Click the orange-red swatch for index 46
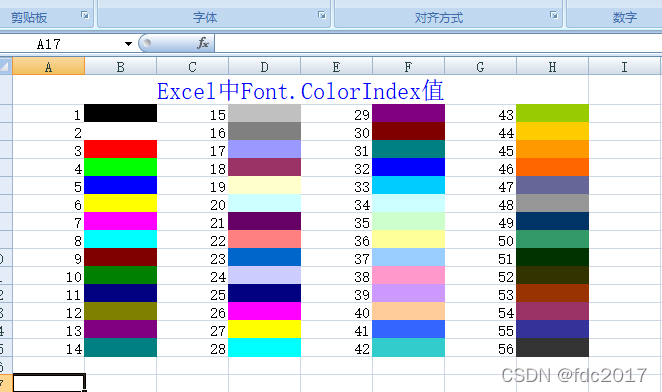This screenshot has width=662, height=392. click(x=553, y=167)
